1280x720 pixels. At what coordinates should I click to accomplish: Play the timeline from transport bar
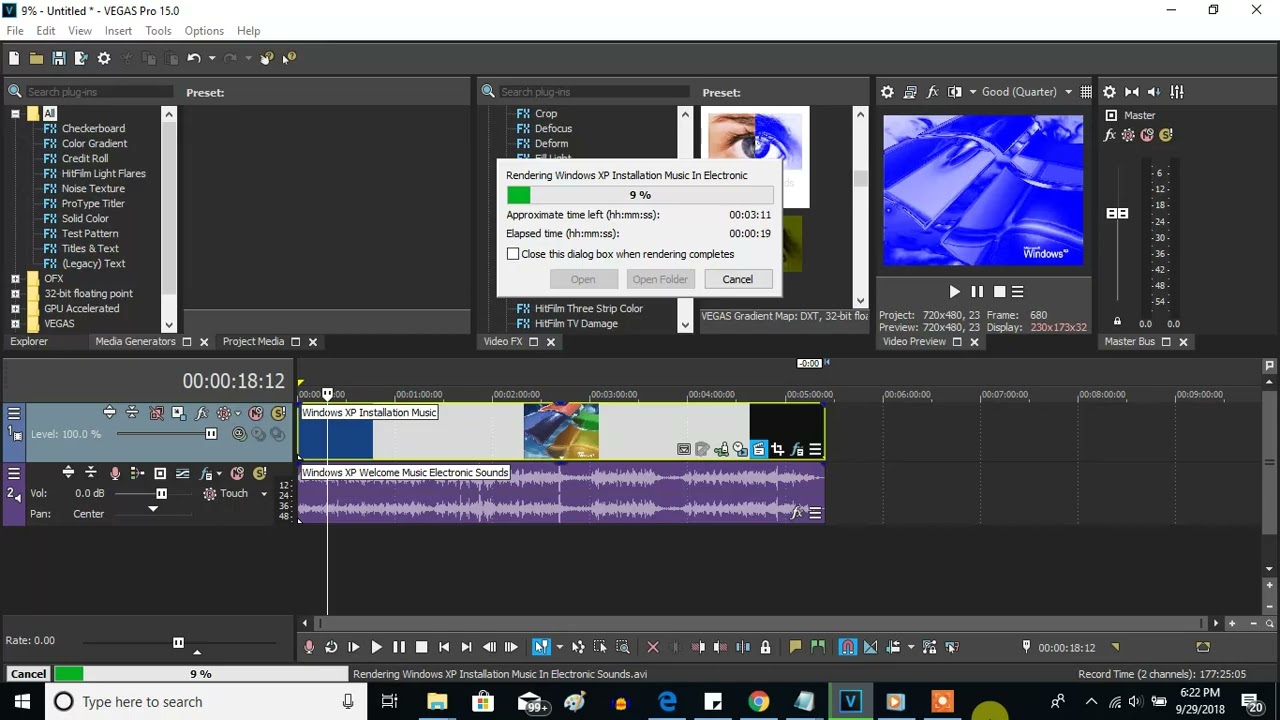[376, 647]
